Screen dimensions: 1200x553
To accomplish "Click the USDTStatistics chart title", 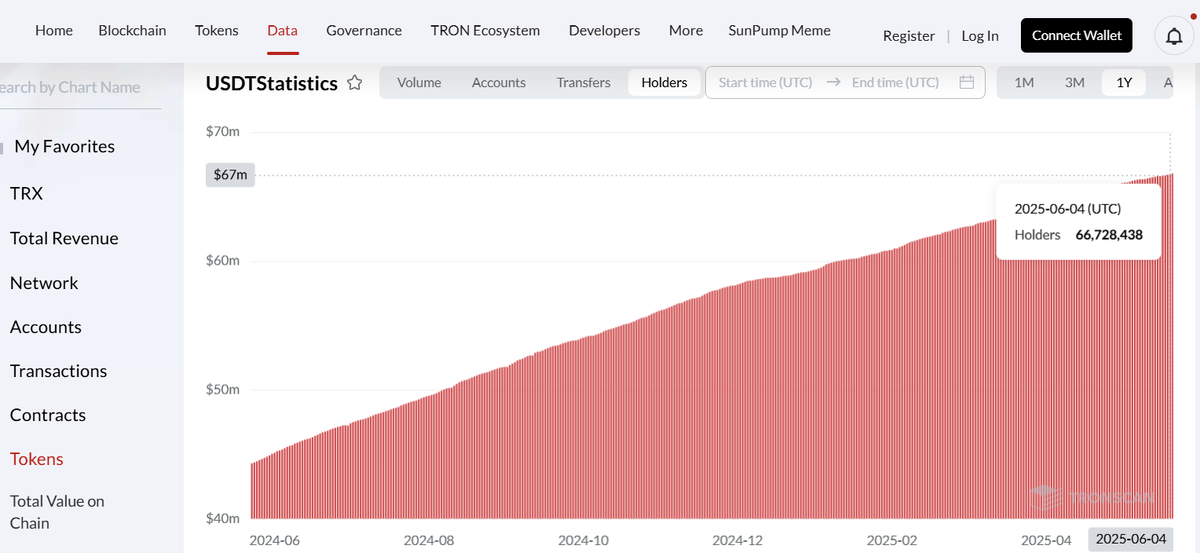I will (272, 83).
